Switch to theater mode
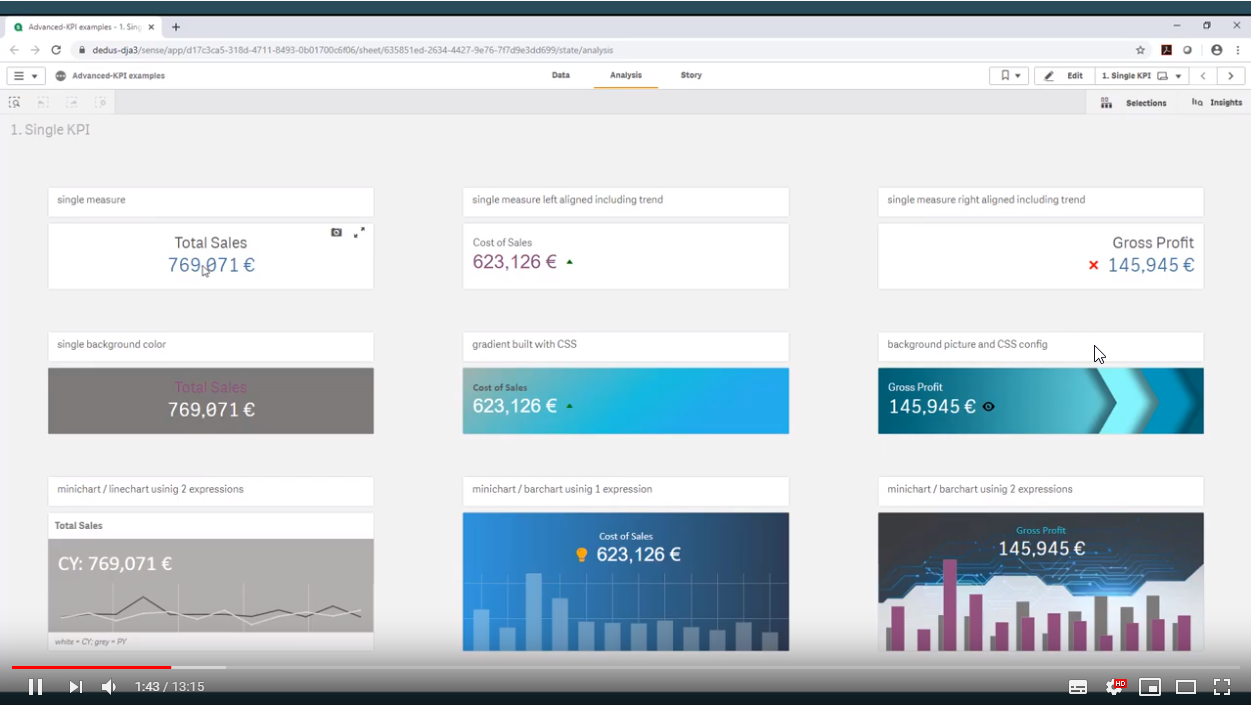Image resolution: width=1251 pixels, height=705 pixels. pyautogui.click(x=1186, y=687)
